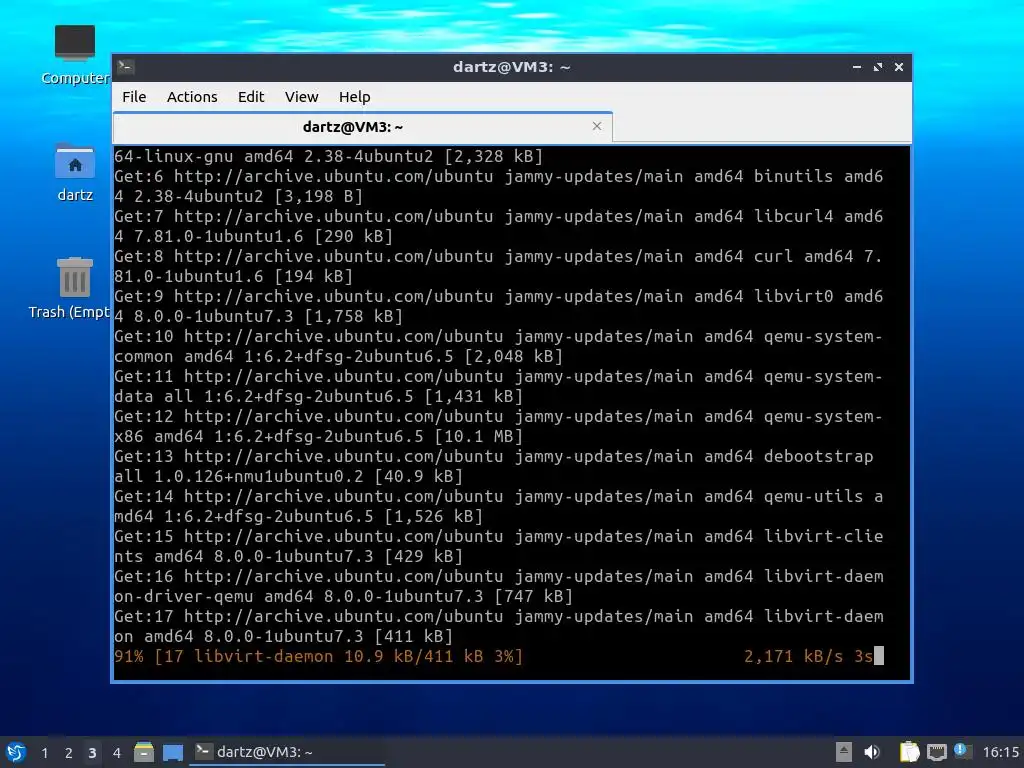Maximize the terminal window
1024x768 pixels.
pos(878,67)
